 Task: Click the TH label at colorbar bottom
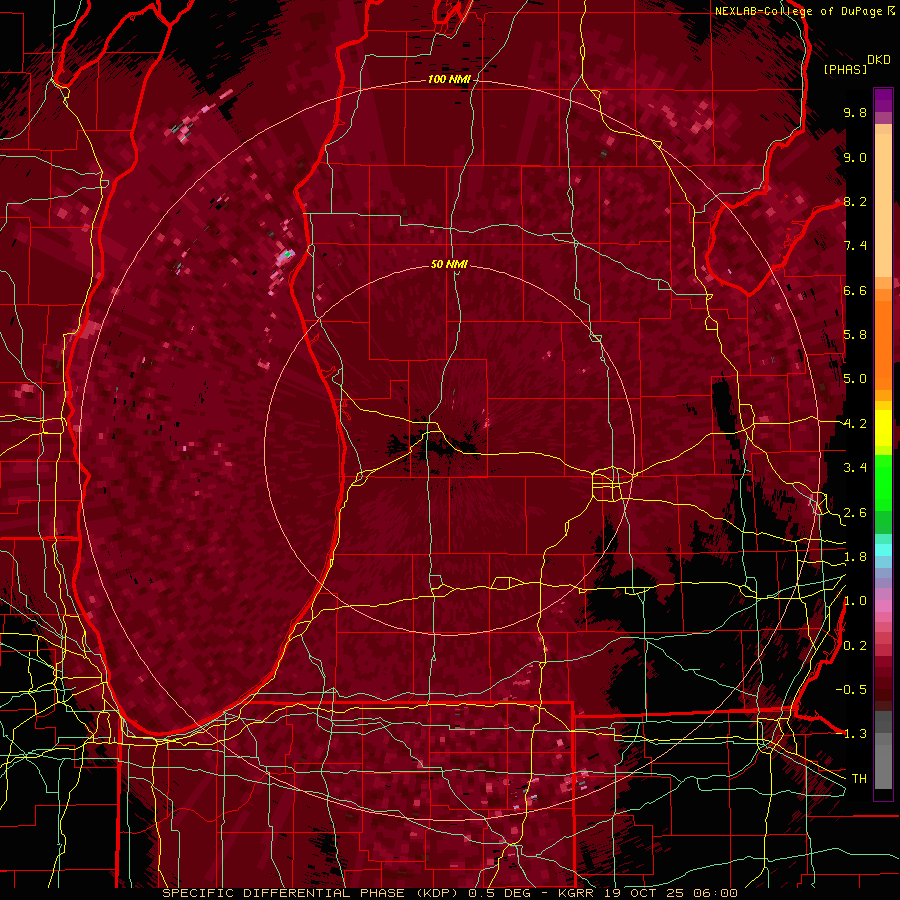click(859, 779)
